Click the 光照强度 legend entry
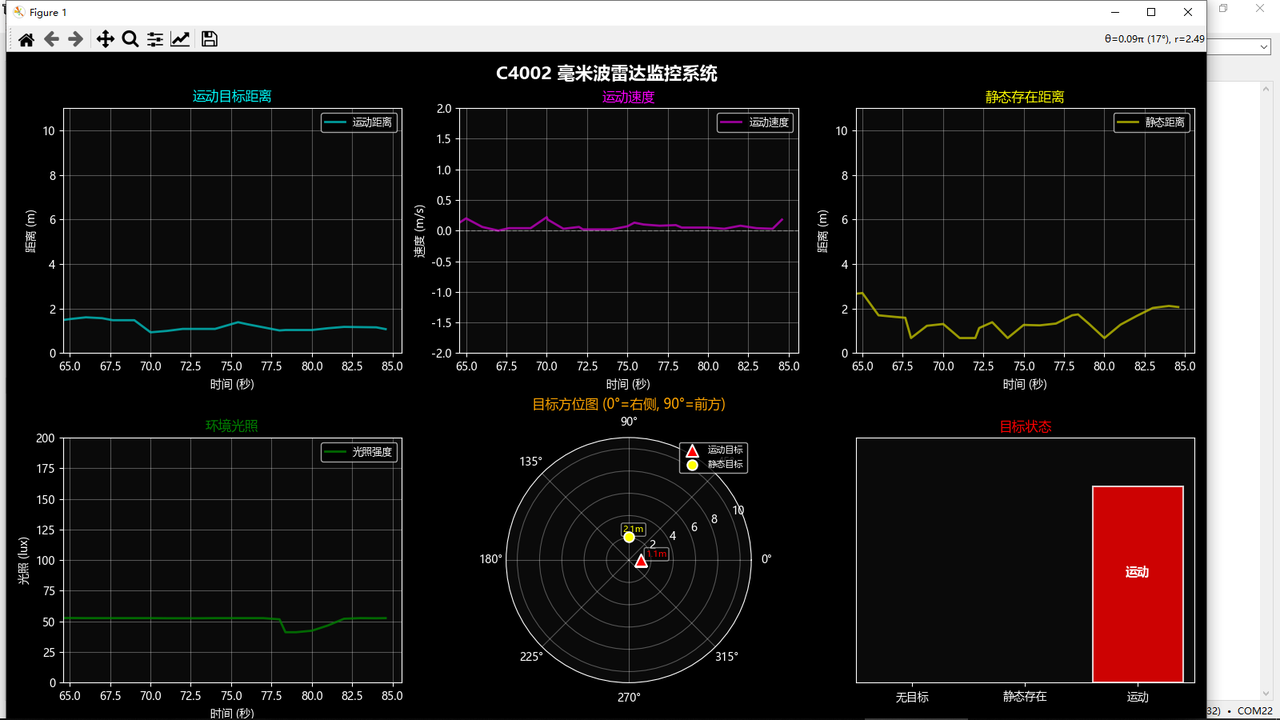 [x=359, y=452]
